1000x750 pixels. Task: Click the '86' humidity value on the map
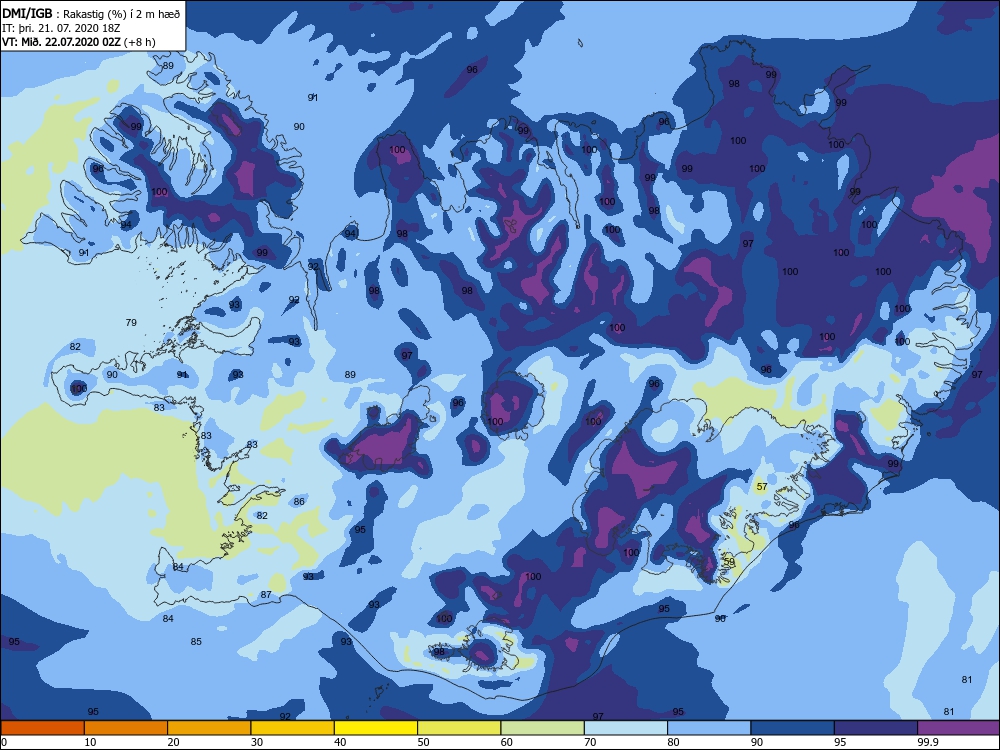[299, 501]
